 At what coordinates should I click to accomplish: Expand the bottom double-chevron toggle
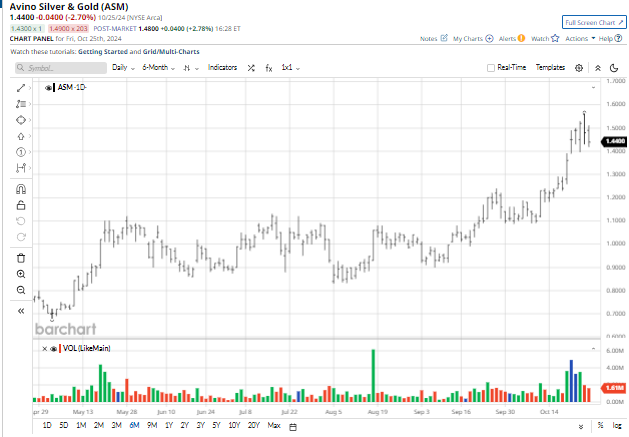(581, 427)
